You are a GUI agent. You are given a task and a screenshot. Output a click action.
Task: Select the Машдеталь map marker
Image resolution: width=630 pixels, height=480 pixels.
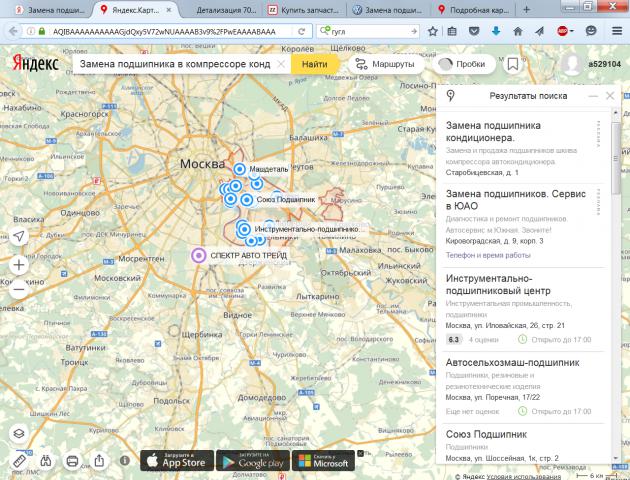(239, 169)
